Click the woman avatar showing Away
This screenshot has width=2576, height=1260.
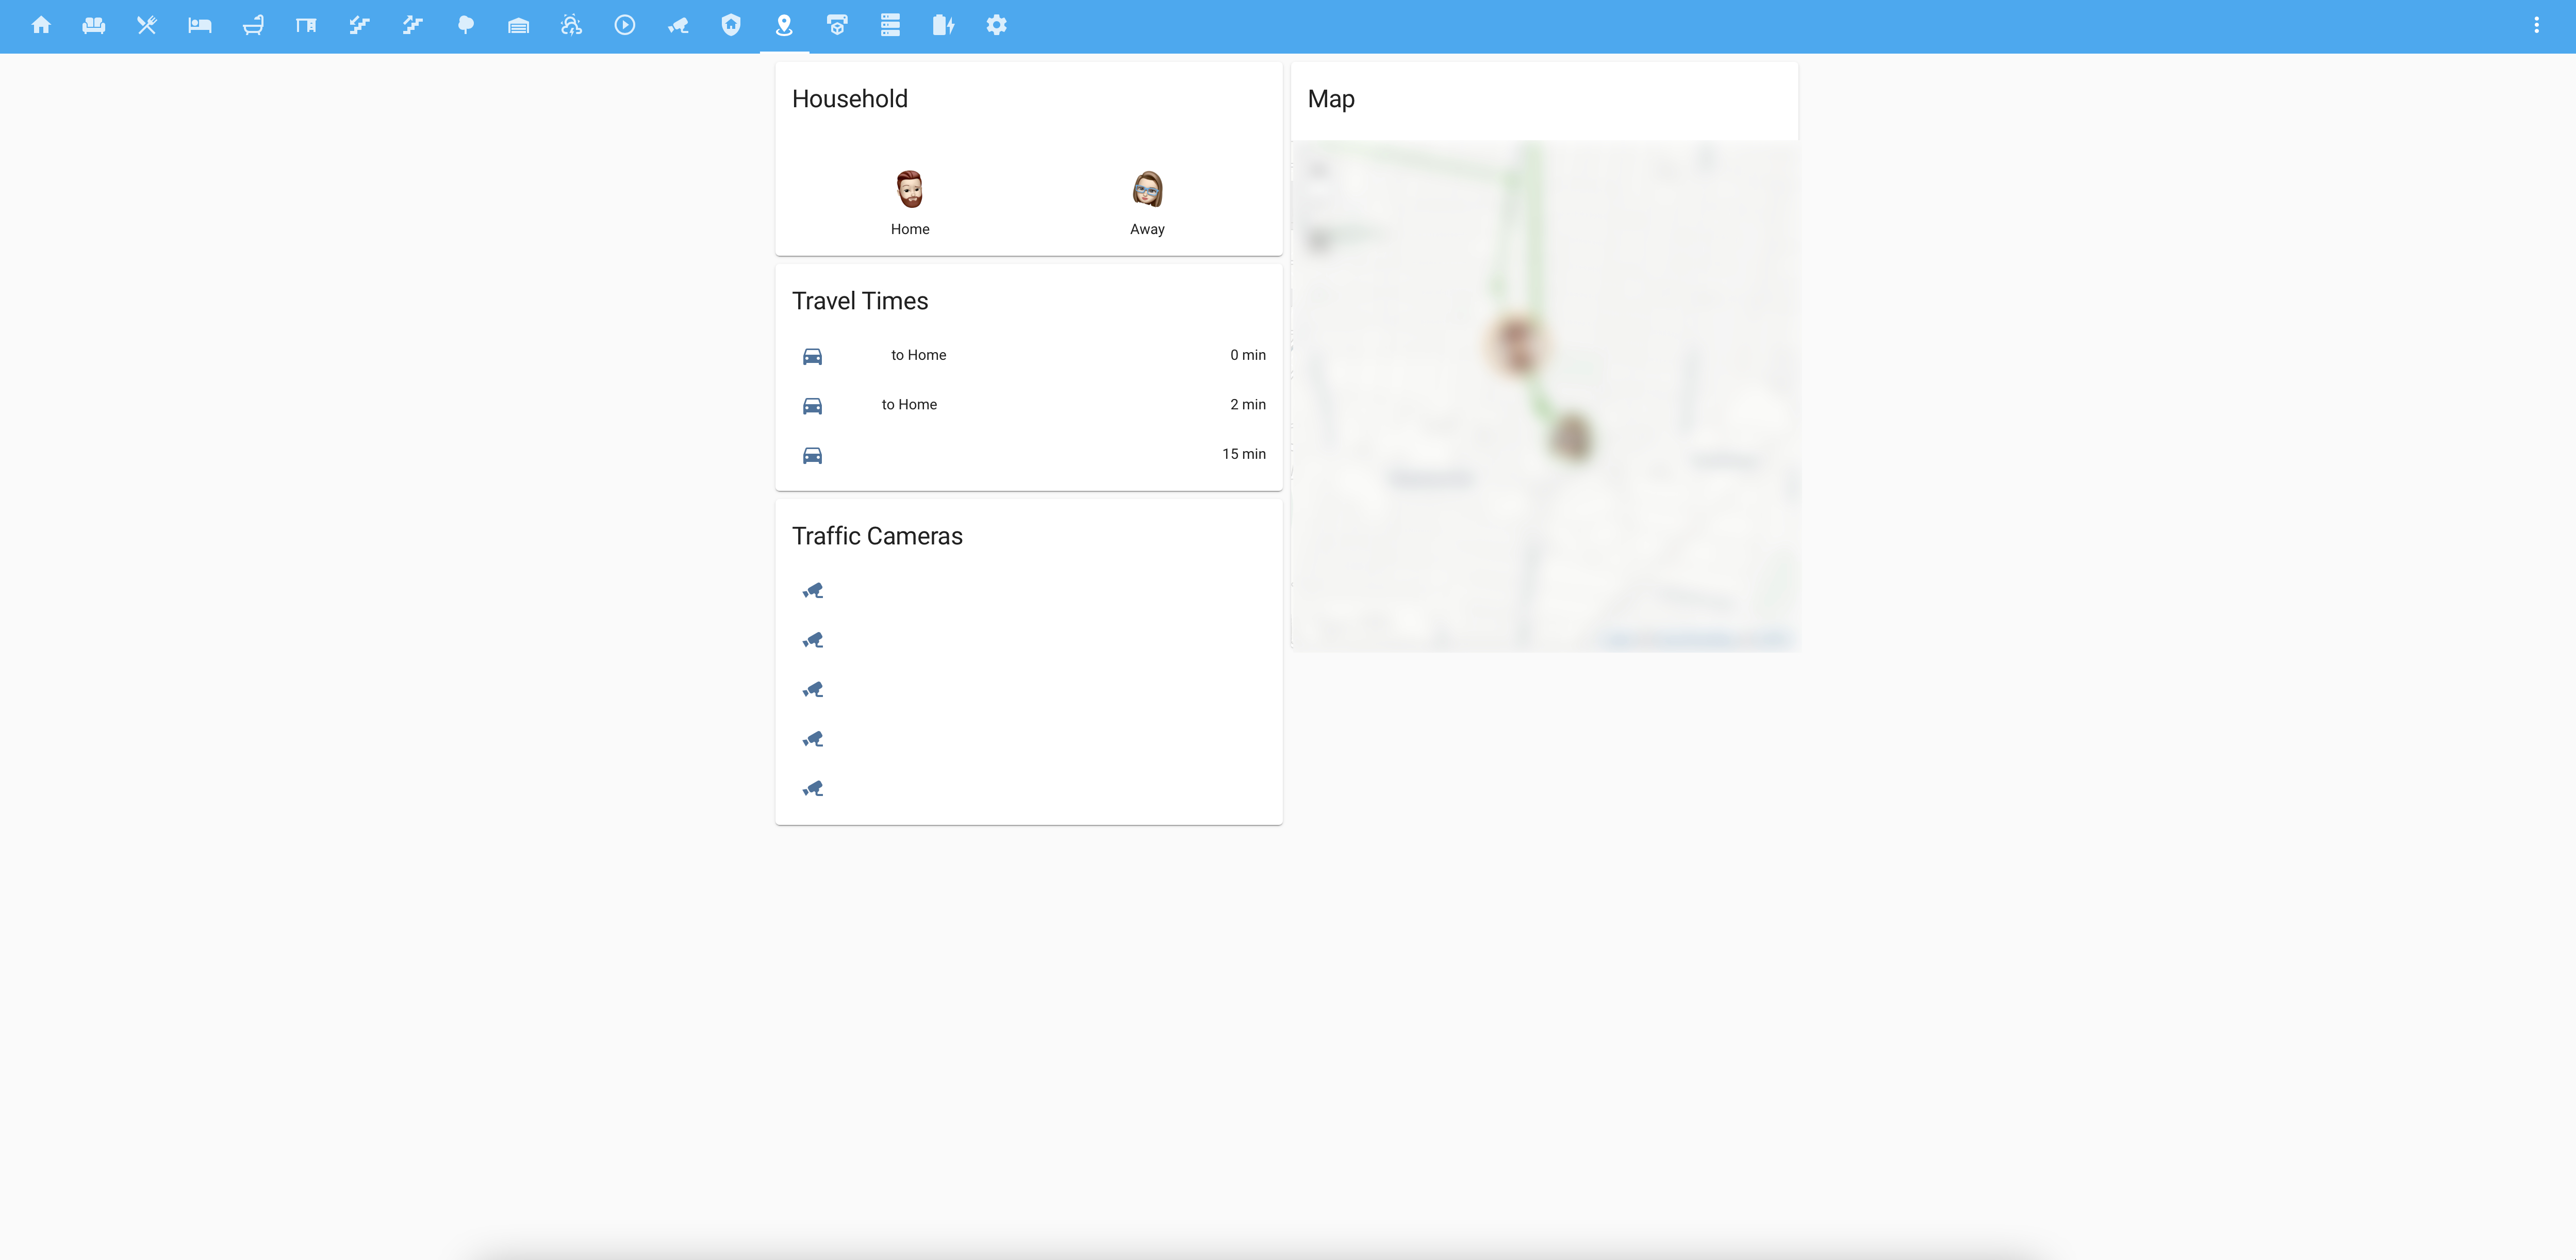tap(1147, 190)
